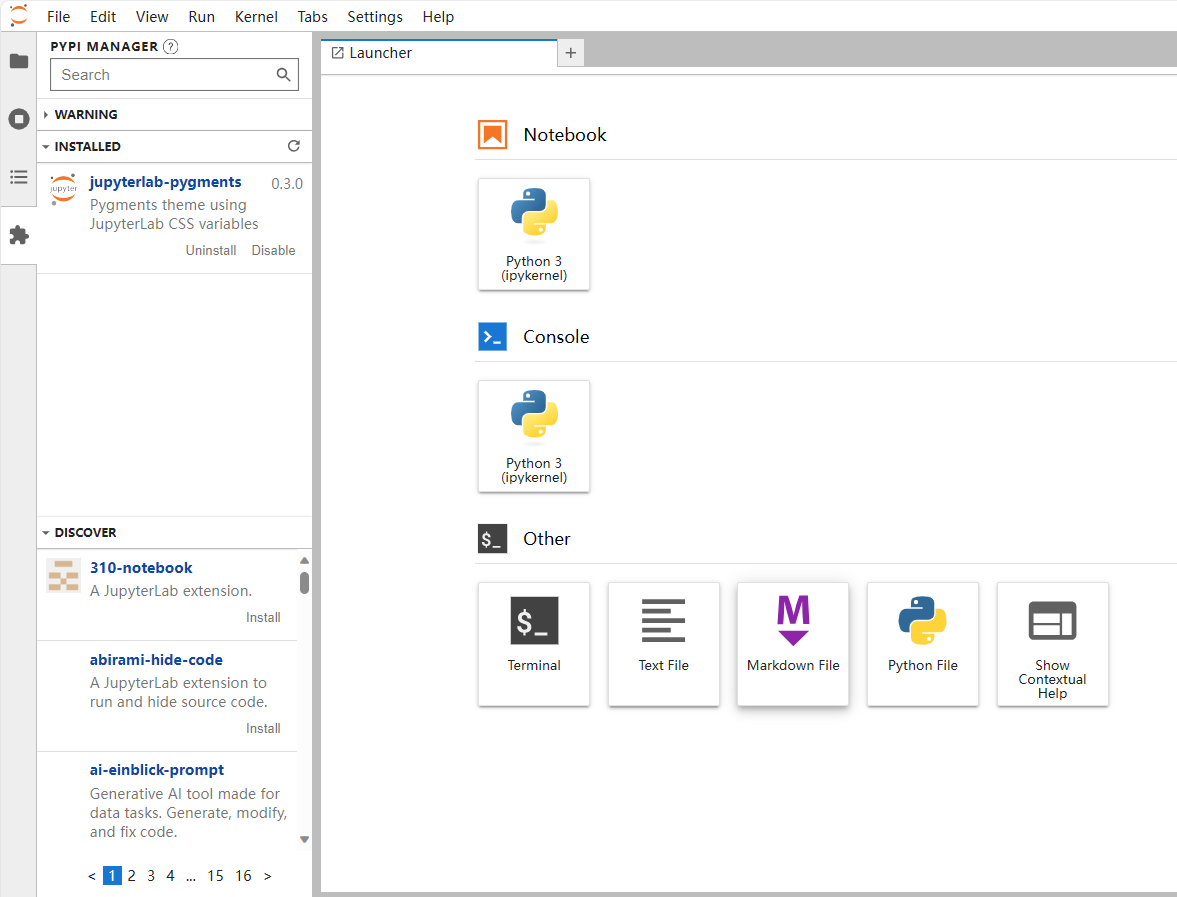Open the Help menu

[438, 17]
